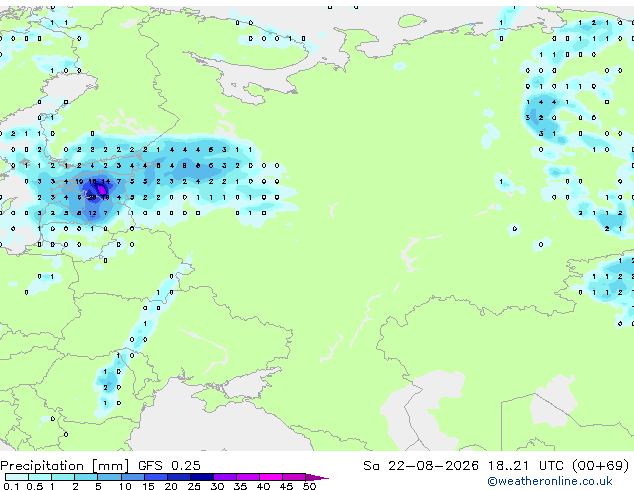This screenshot has width=634, height=490.
Task: Select the 25–30 mm dark navy swatch
Action: point(202,477)
